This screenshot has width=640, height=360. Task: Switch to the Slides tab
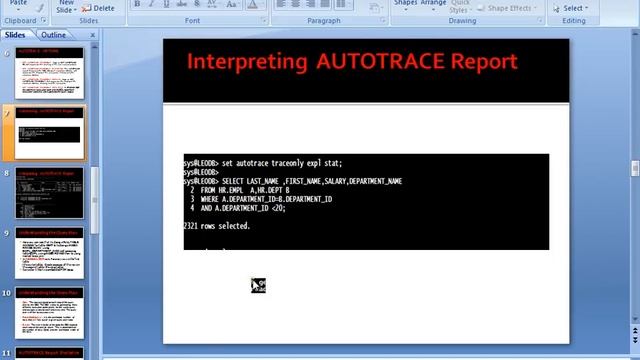pyautogui.click(x=15, y=35)
